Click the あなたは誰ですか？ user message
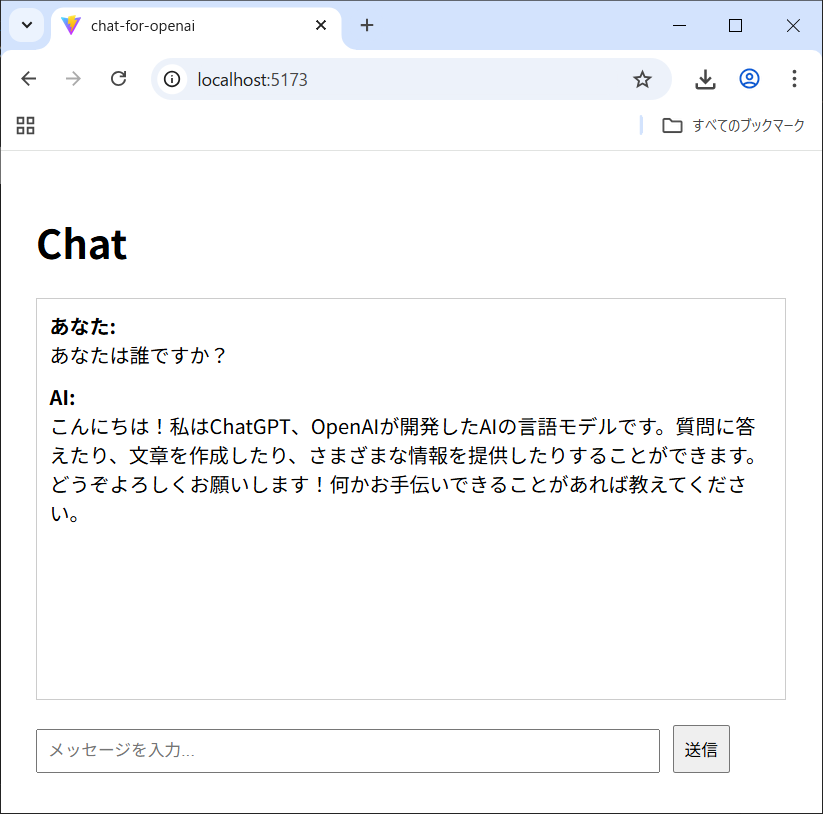 click(139, 355)
